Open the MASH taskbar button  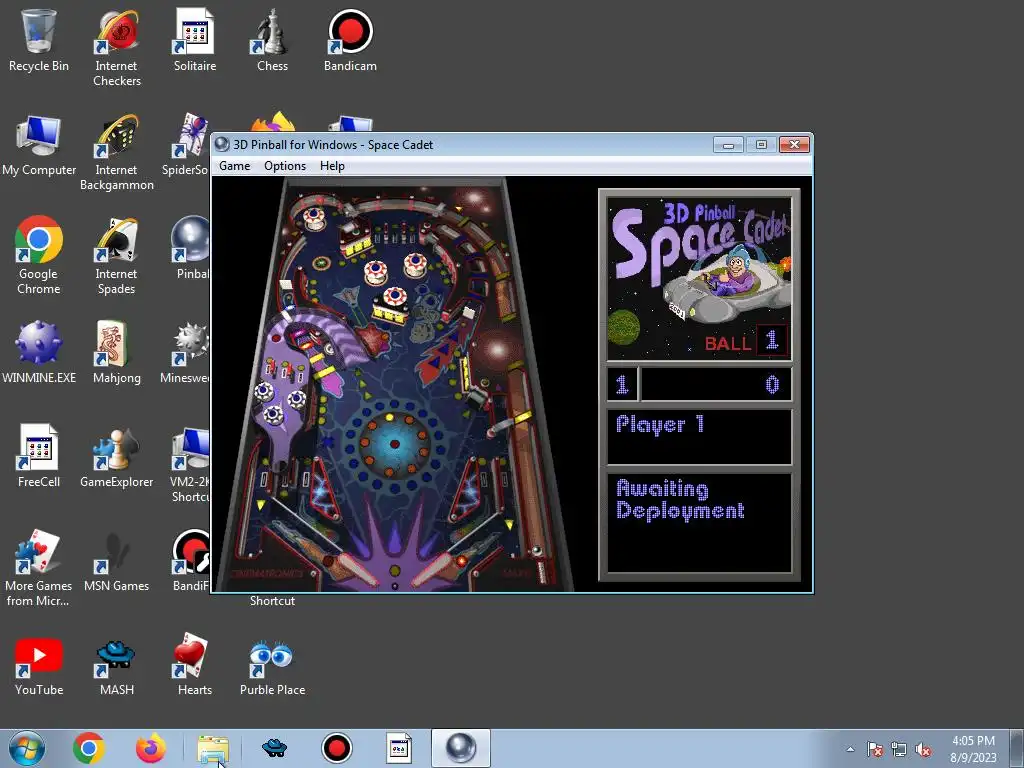point(274,748)
